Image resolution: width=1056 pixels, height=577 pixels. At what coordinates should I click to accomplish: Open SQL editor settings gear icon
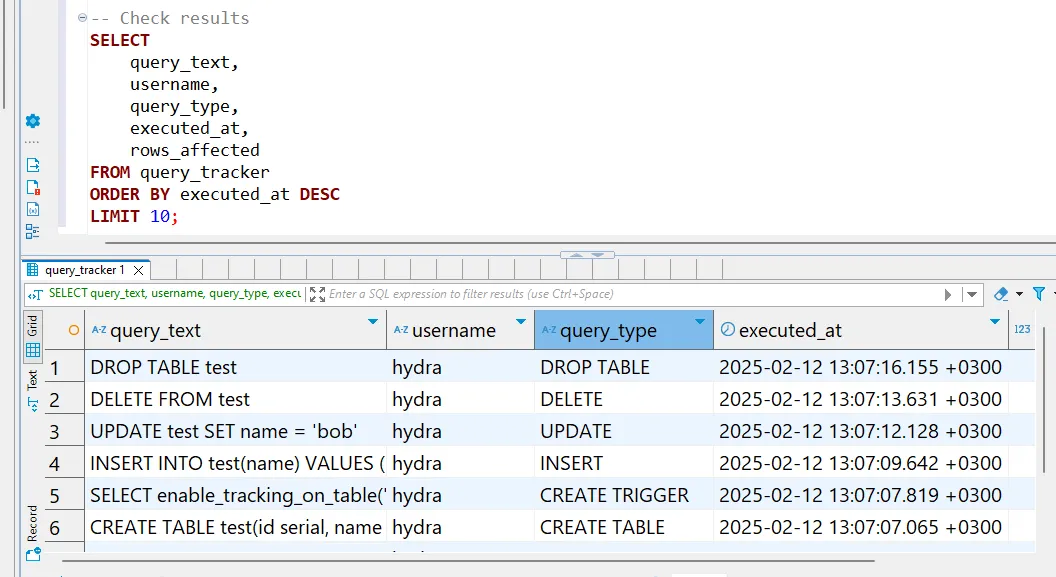33,121
